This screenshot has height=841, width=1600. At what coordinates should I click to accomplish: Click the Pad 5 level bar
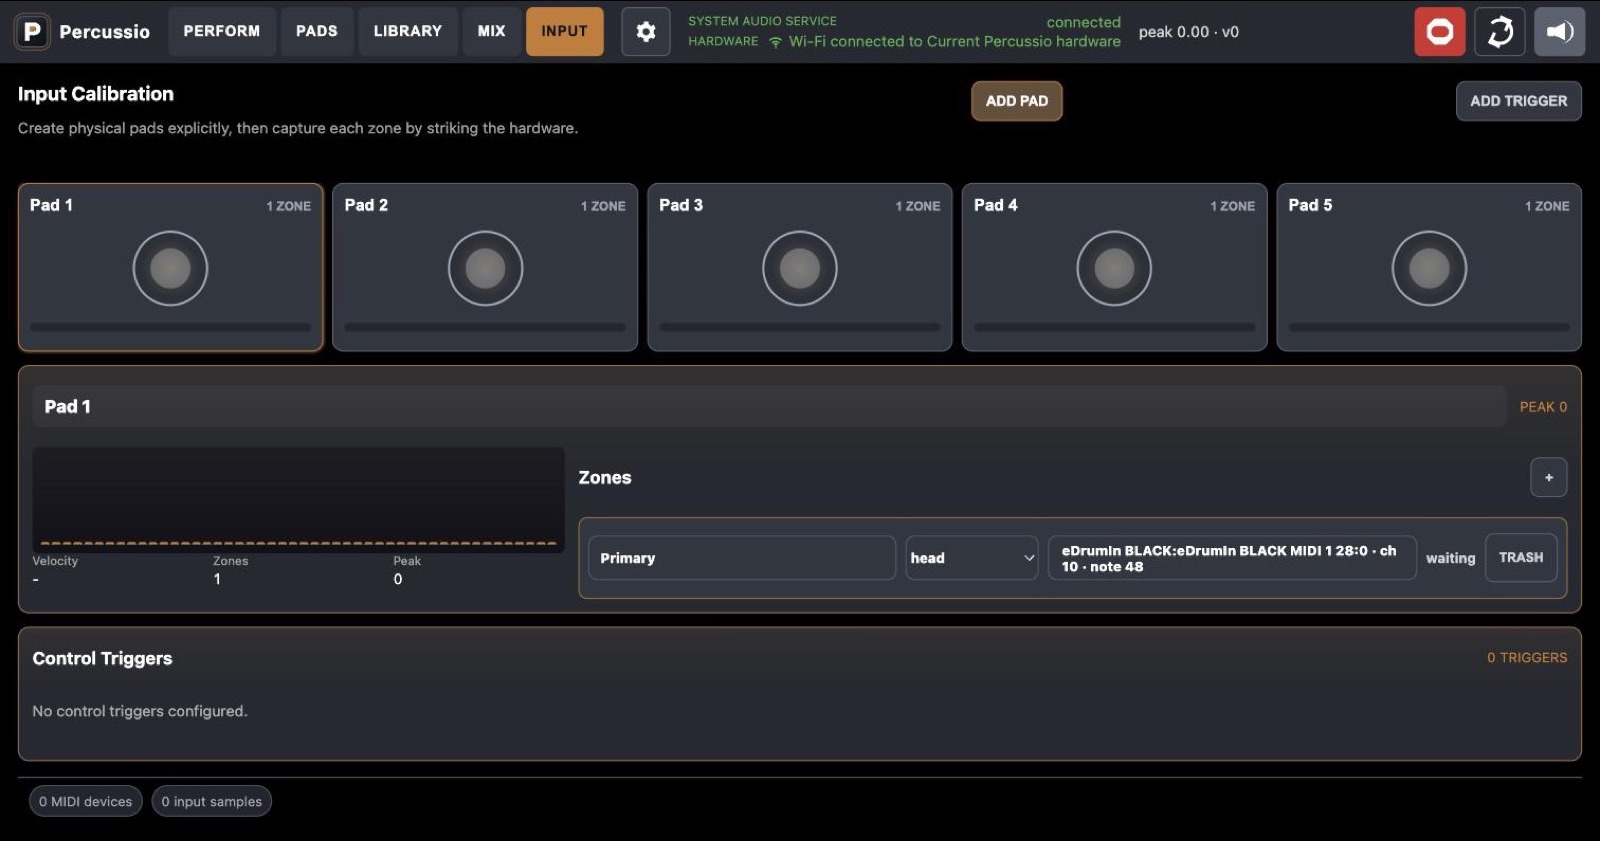pyautogui.click(x=1429, y=327)
